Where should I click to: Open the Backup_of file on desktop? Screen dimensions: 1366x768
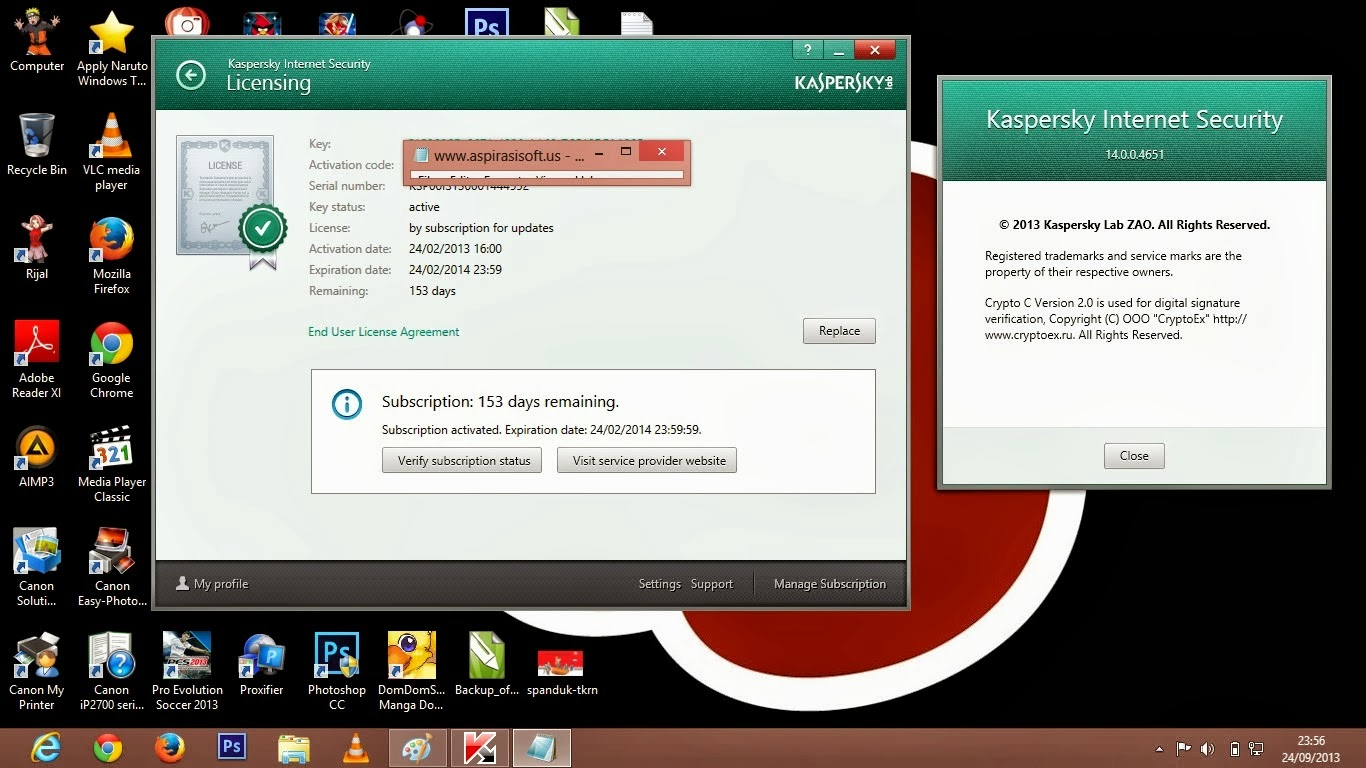(x=487, y=664)
